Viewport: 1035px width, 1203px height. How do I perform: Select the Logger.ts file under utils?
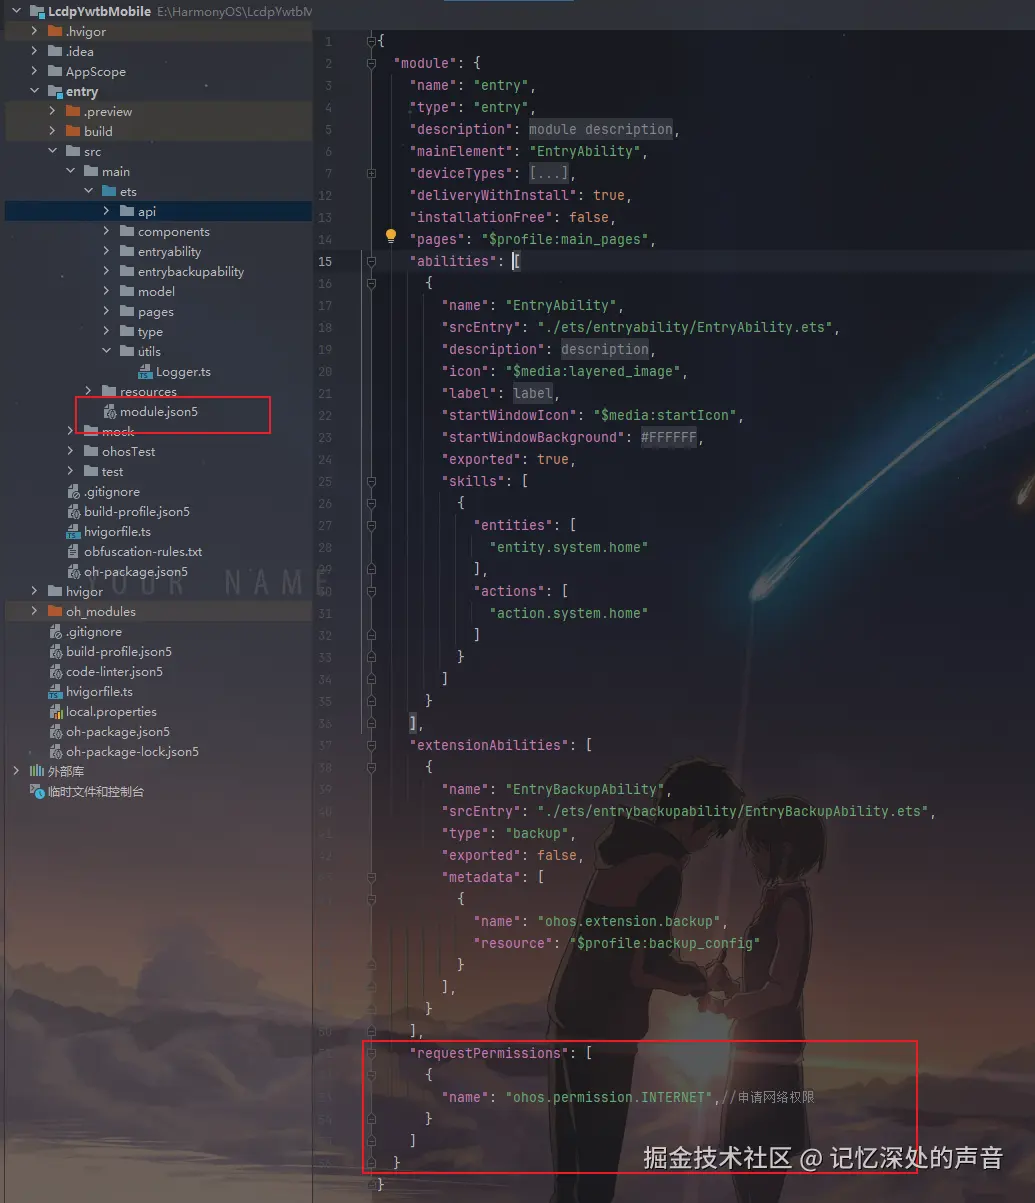click(x=184, y=371)
